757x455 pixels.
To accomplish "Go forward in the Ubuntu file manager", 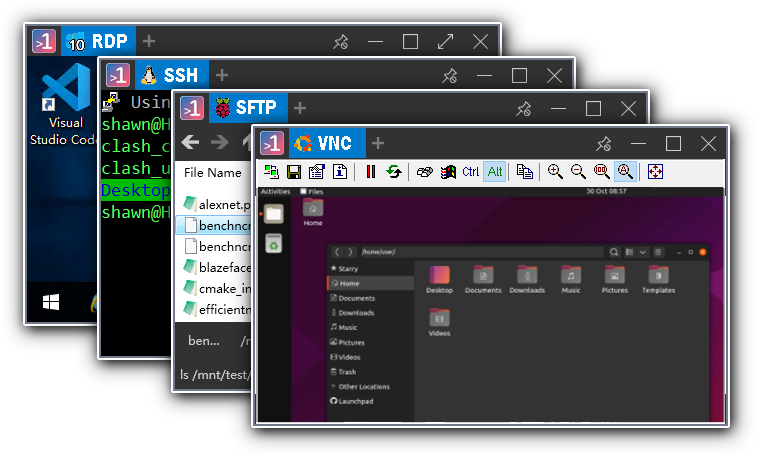I will click(350, 252).
